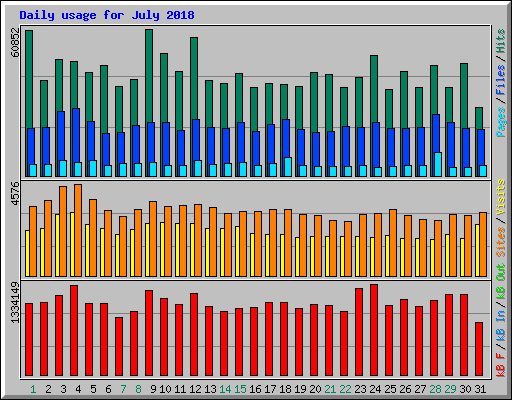
Task: Click the day "30" x-axis label
Action: pos(465,389)
